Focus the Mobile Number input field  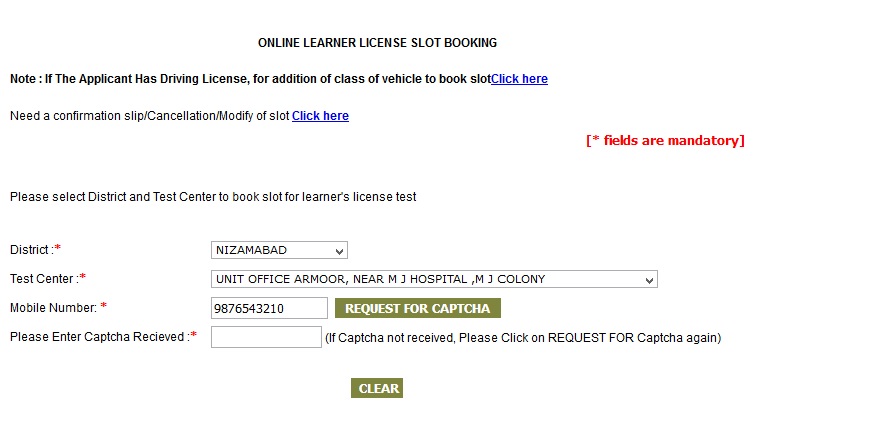click(269, 308)
